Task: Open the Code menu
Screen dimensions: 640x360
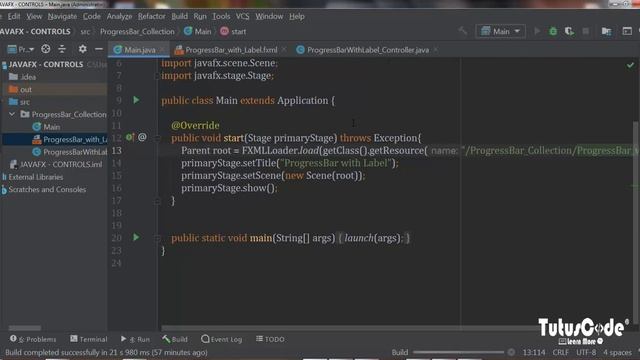Action: coord(92,16)
